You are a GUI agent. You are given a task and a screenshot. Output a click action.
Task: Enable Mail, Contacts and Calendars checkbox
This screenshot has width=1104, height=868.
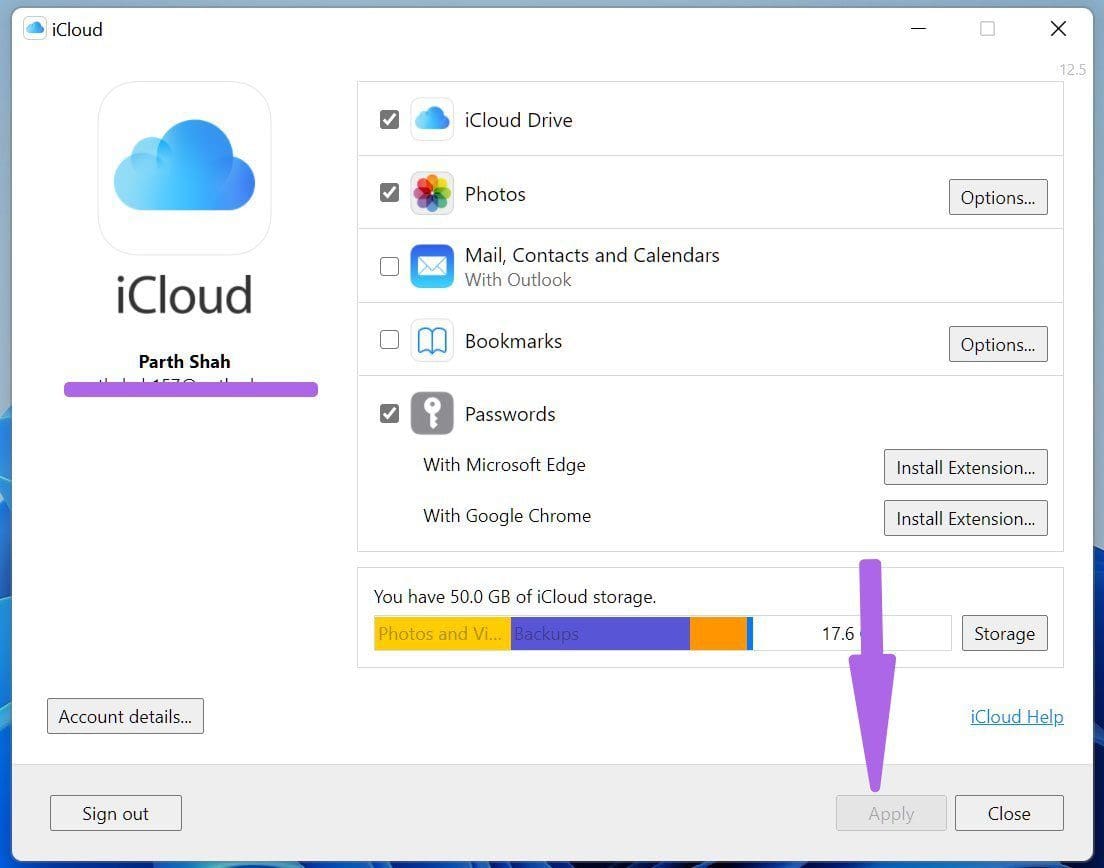click(x=389, y=266)
